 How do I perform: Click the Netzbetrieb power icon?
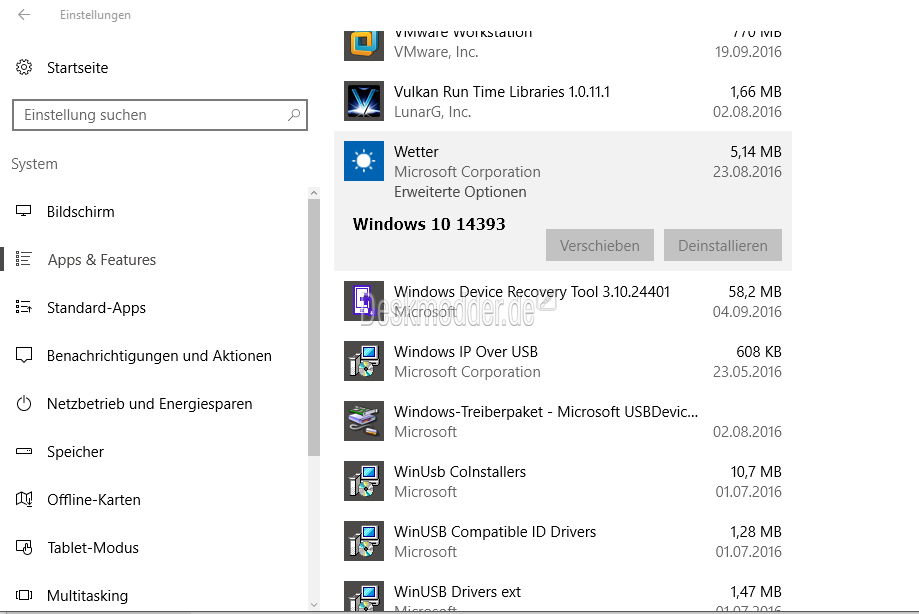pos(24,403)
